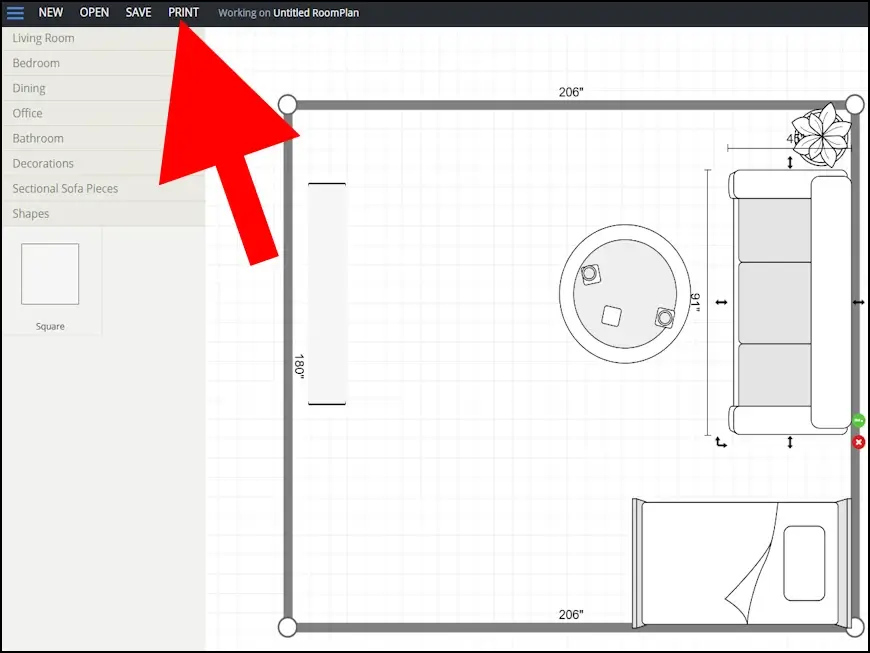Click the rotate handle at sofa's bottom-left corner
870x653 pixels.
coord(721,442)
